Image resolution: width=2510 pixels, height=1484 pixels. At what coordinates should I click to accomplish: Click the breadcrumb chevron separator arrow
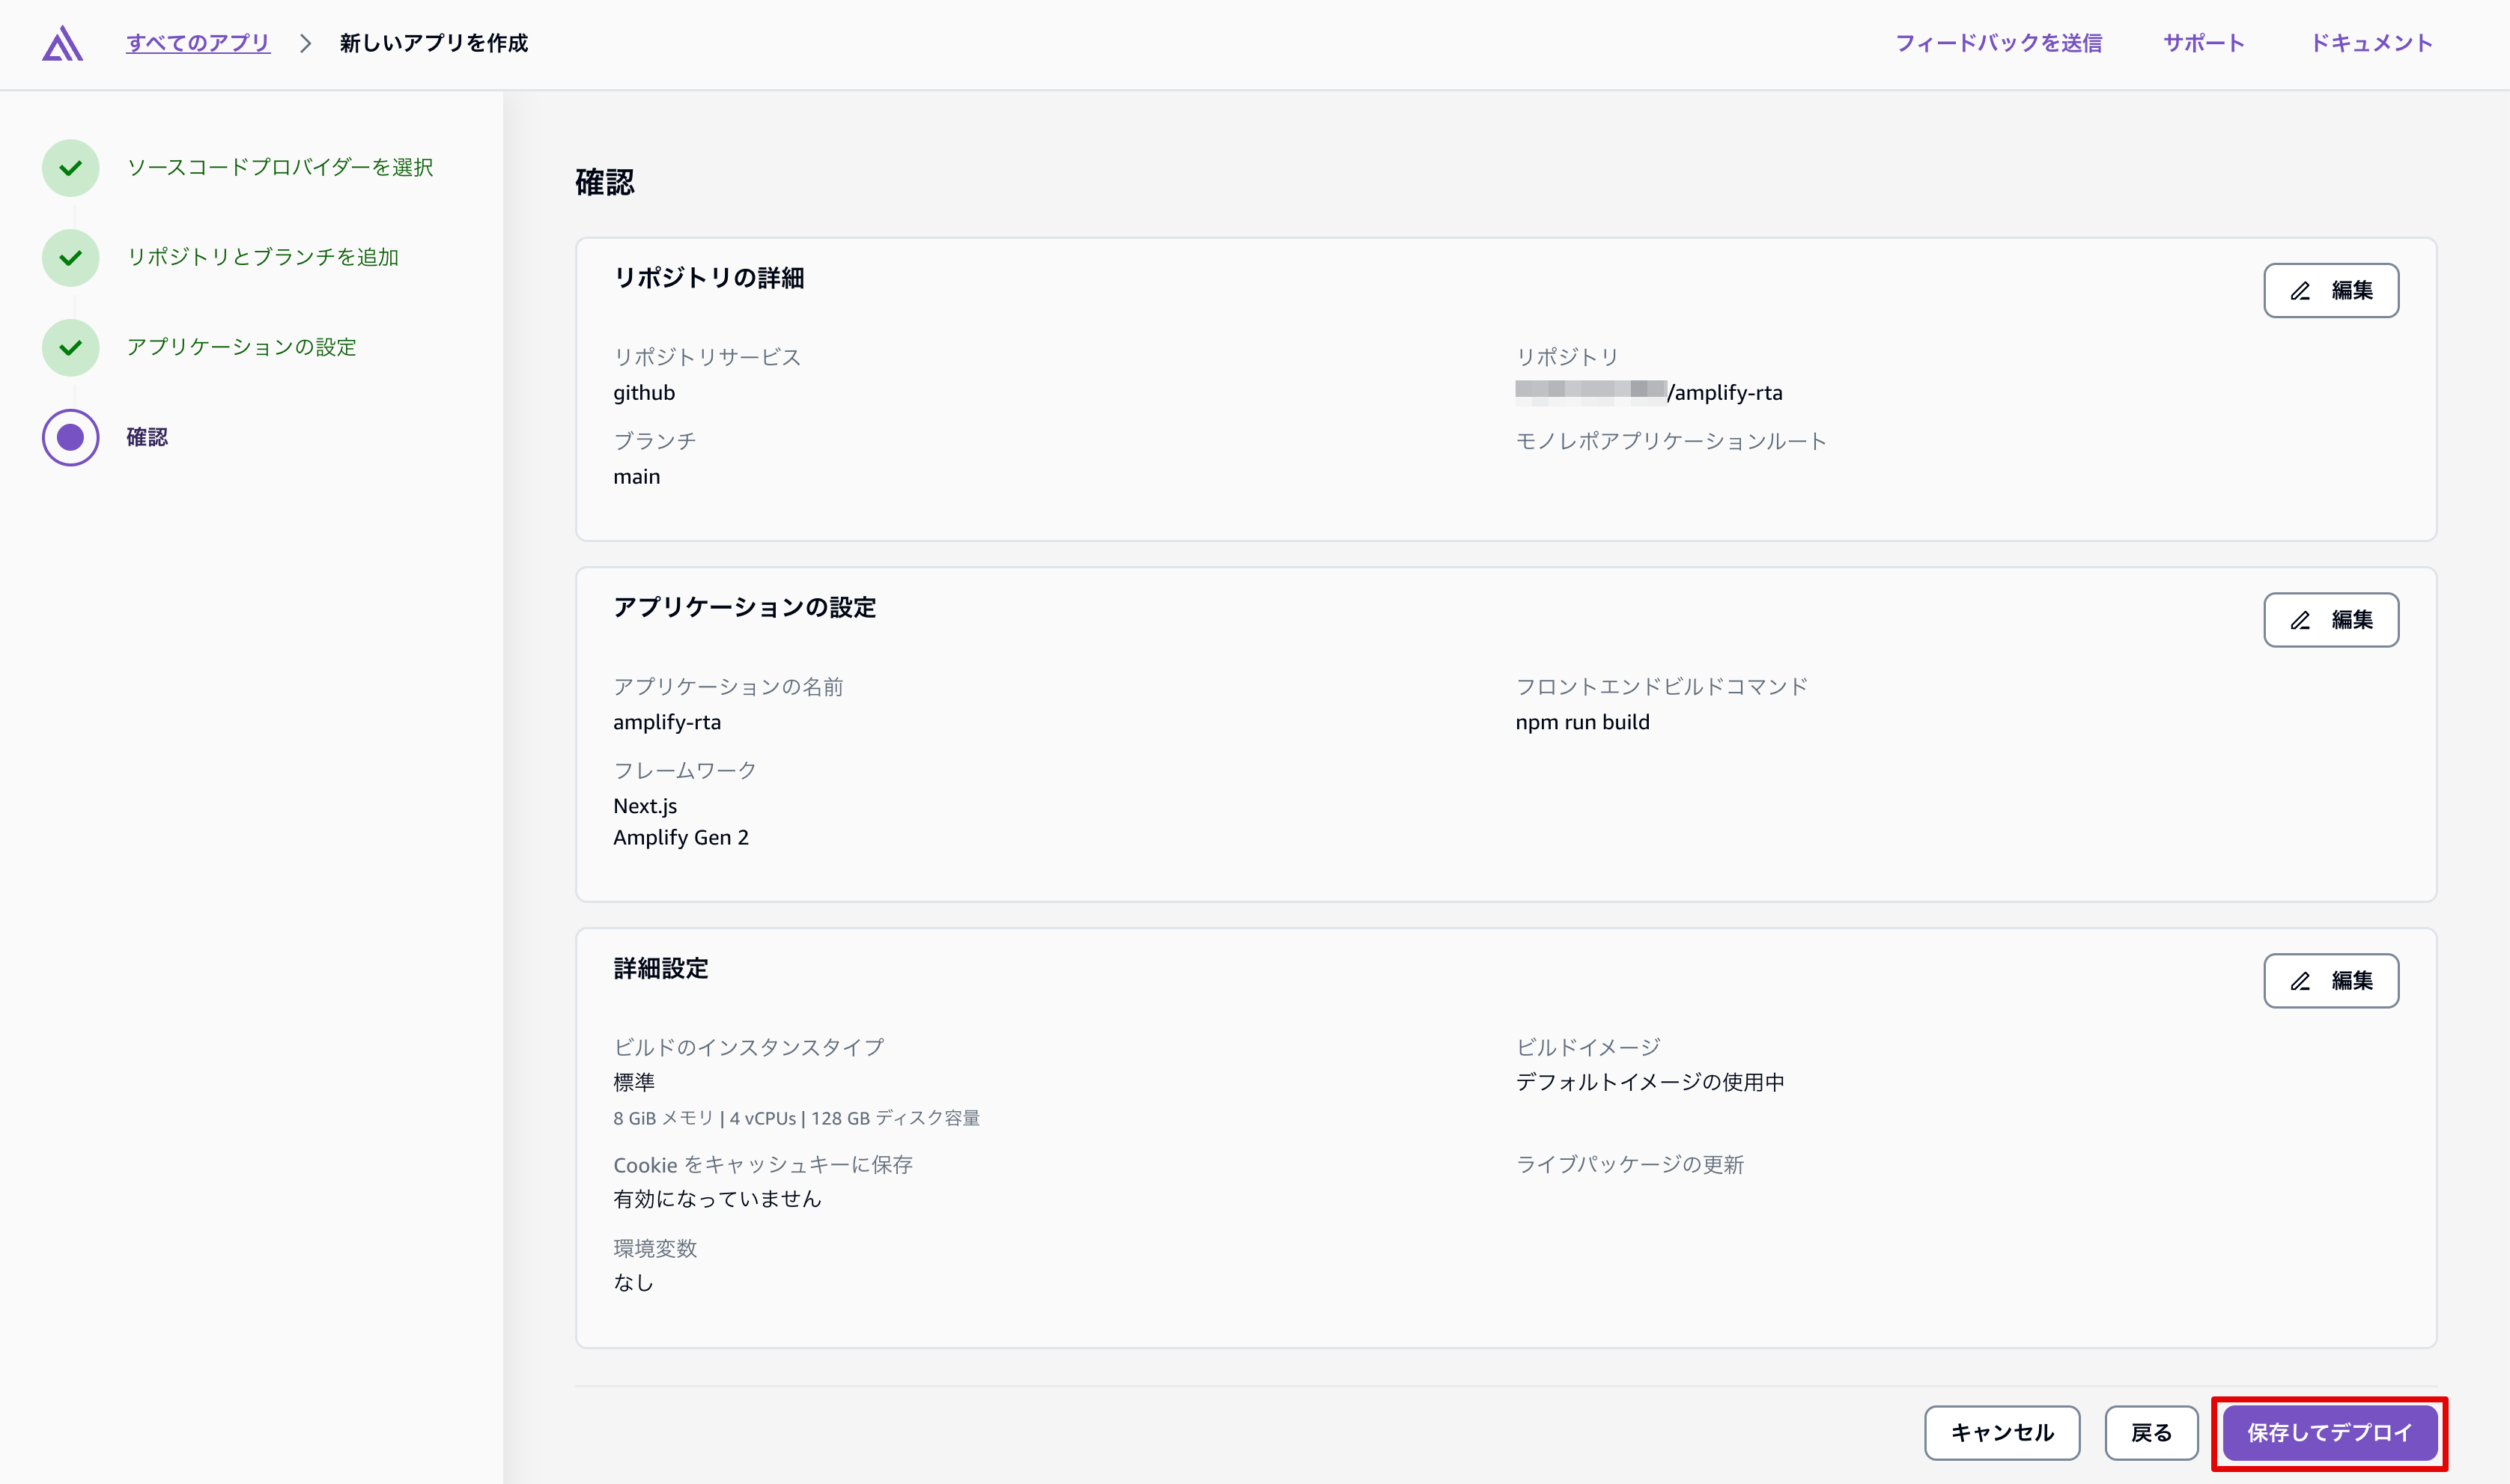click(306, 43)
